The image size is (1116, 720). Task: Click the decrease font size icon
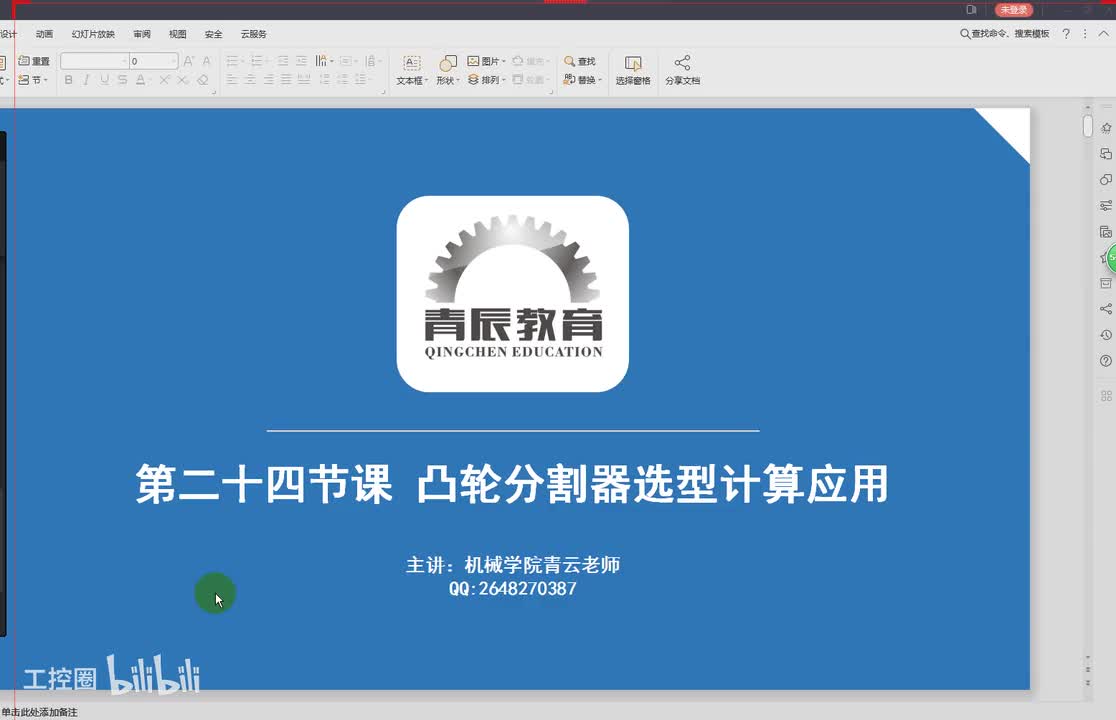click(x=206, y=61)
